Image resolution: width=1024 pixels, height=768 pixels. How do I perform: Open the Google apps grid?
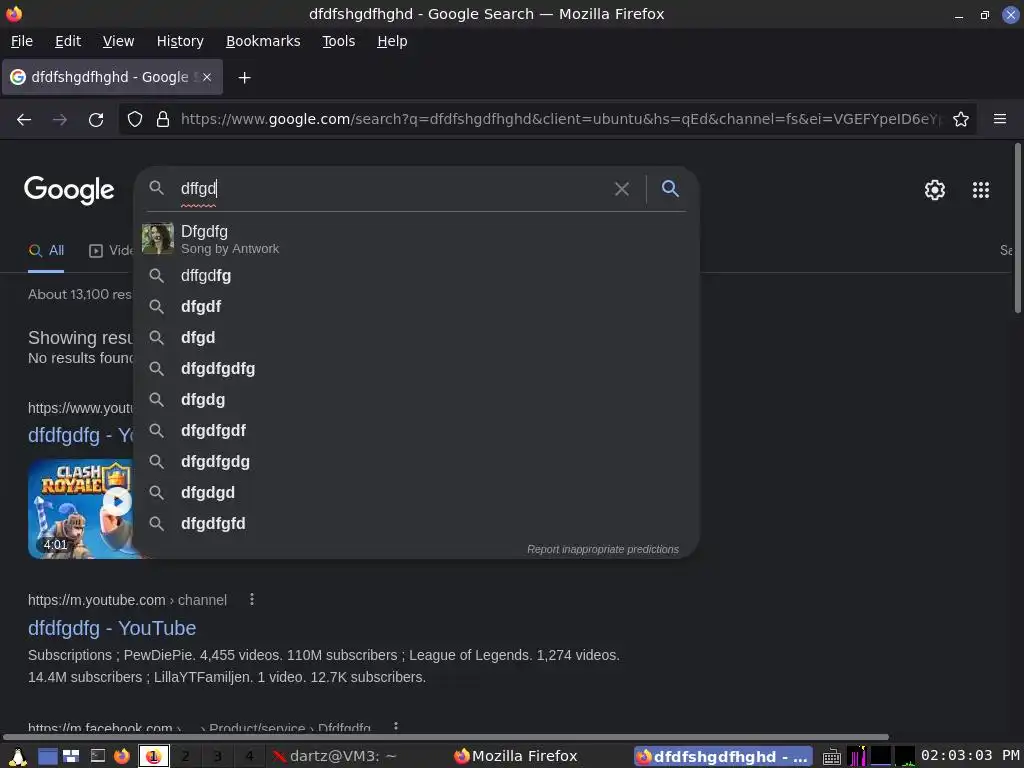981,190
